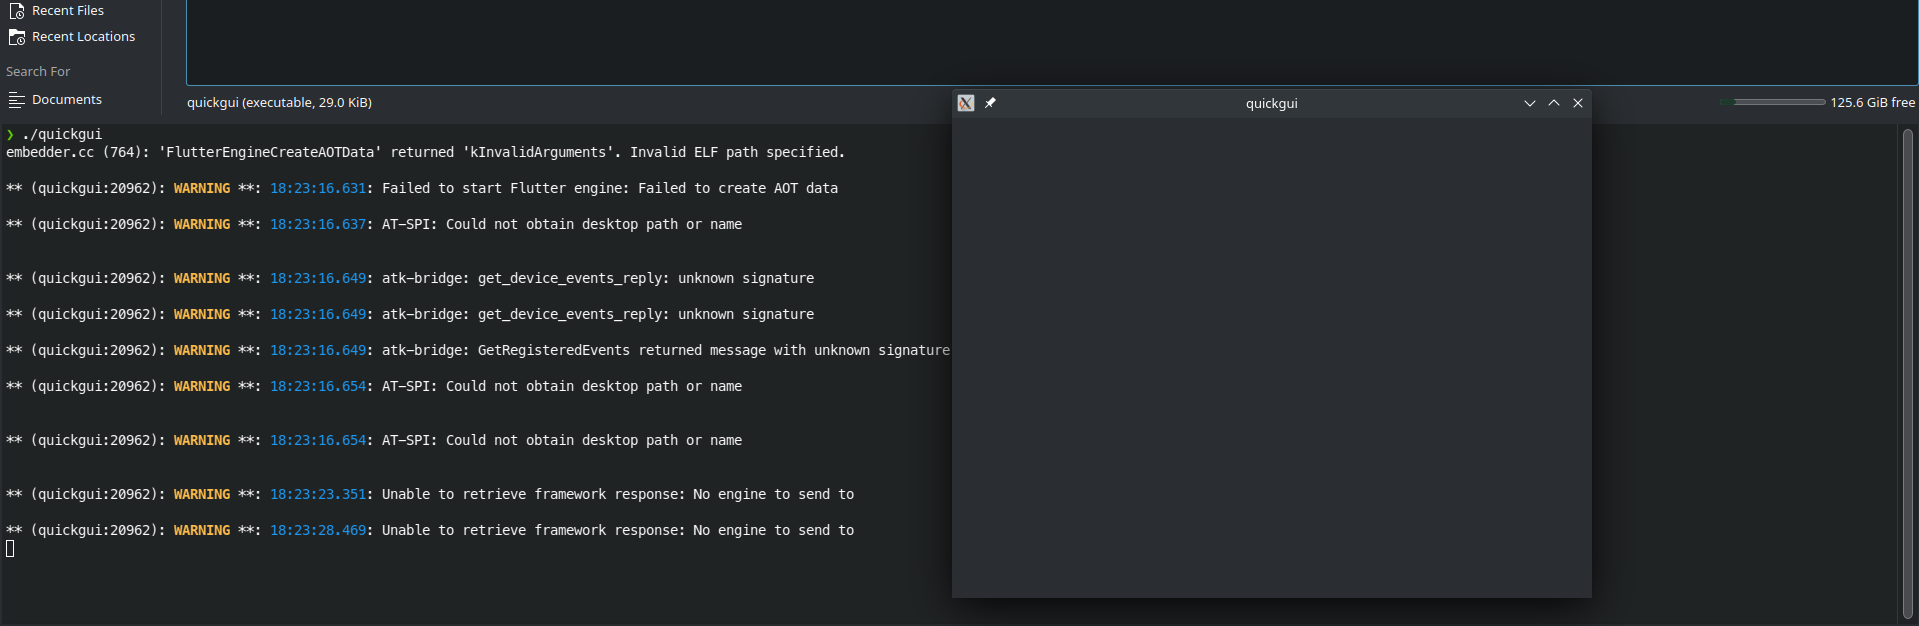Close the quickgui window
The width and height of the screenshot is (1919, 626).
tap(1578, 103)
